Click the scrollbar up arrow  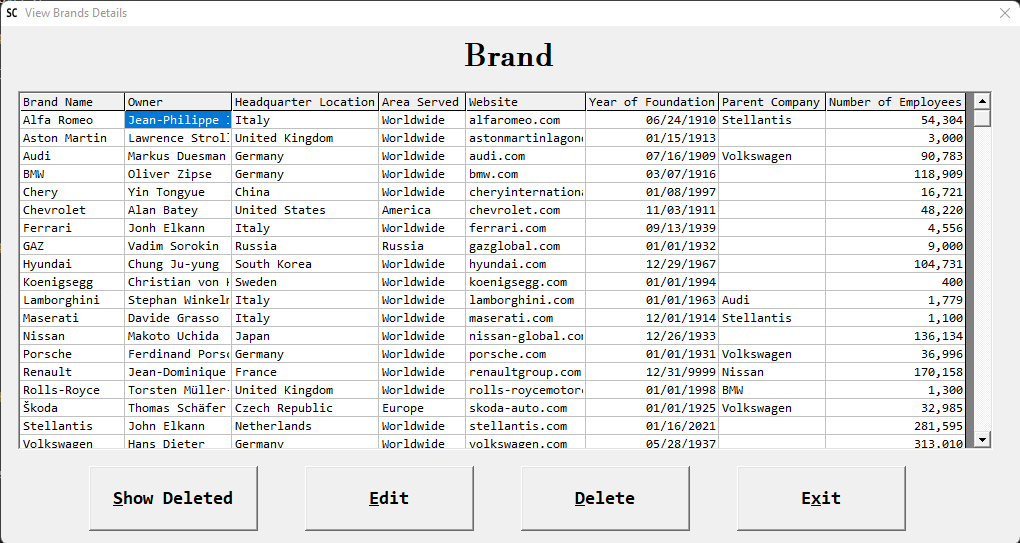pos(982,101)
